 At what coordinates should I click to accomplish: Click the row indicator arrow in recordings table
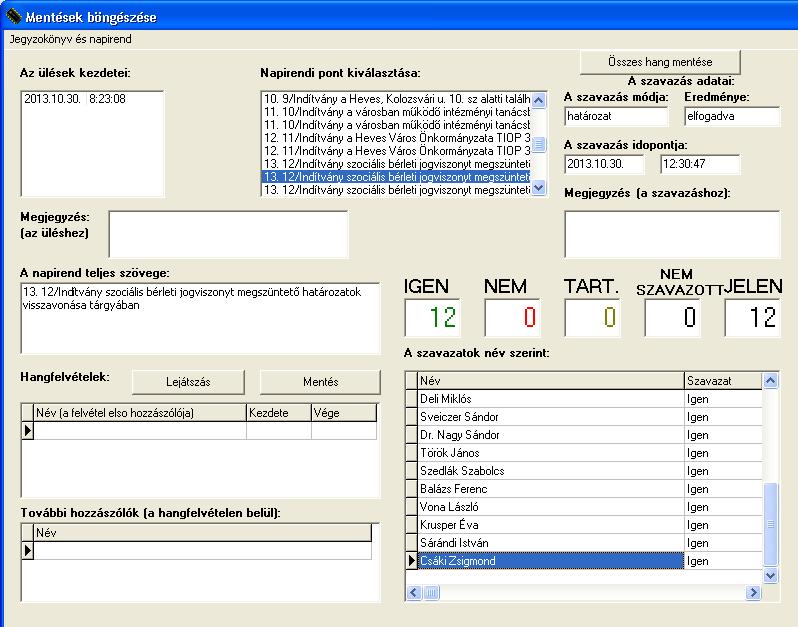27,431
